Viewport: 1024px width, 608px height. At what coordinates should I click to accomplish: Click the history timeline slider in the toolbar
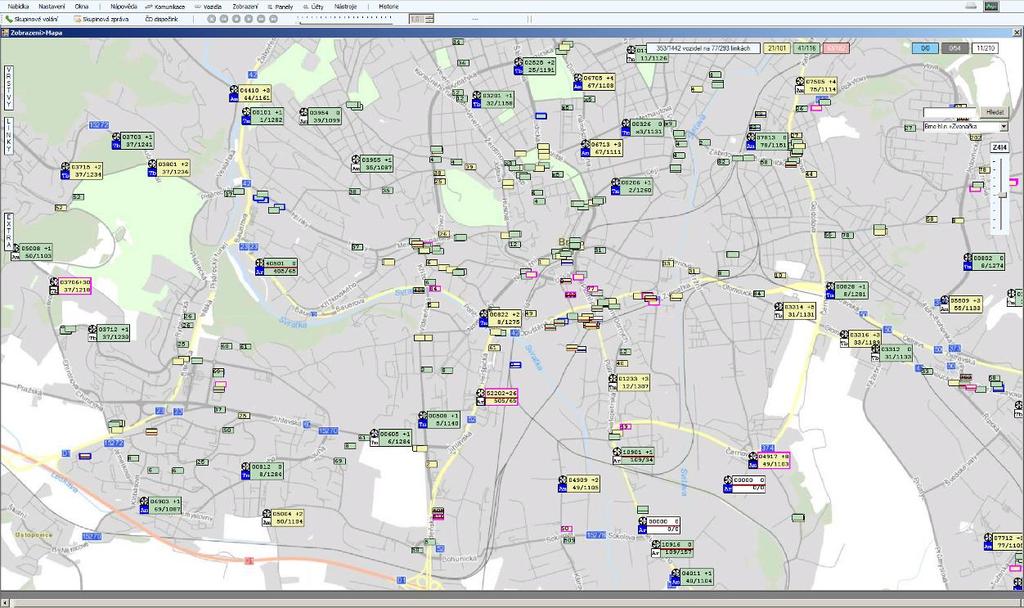point(344,20)
